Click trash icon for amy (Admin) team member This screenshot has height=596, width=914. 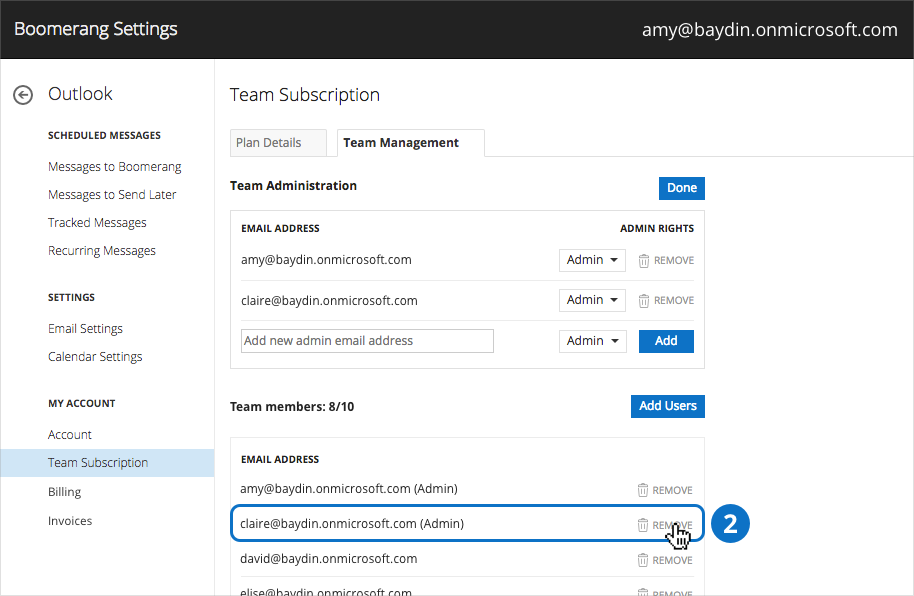click(642, 490)
